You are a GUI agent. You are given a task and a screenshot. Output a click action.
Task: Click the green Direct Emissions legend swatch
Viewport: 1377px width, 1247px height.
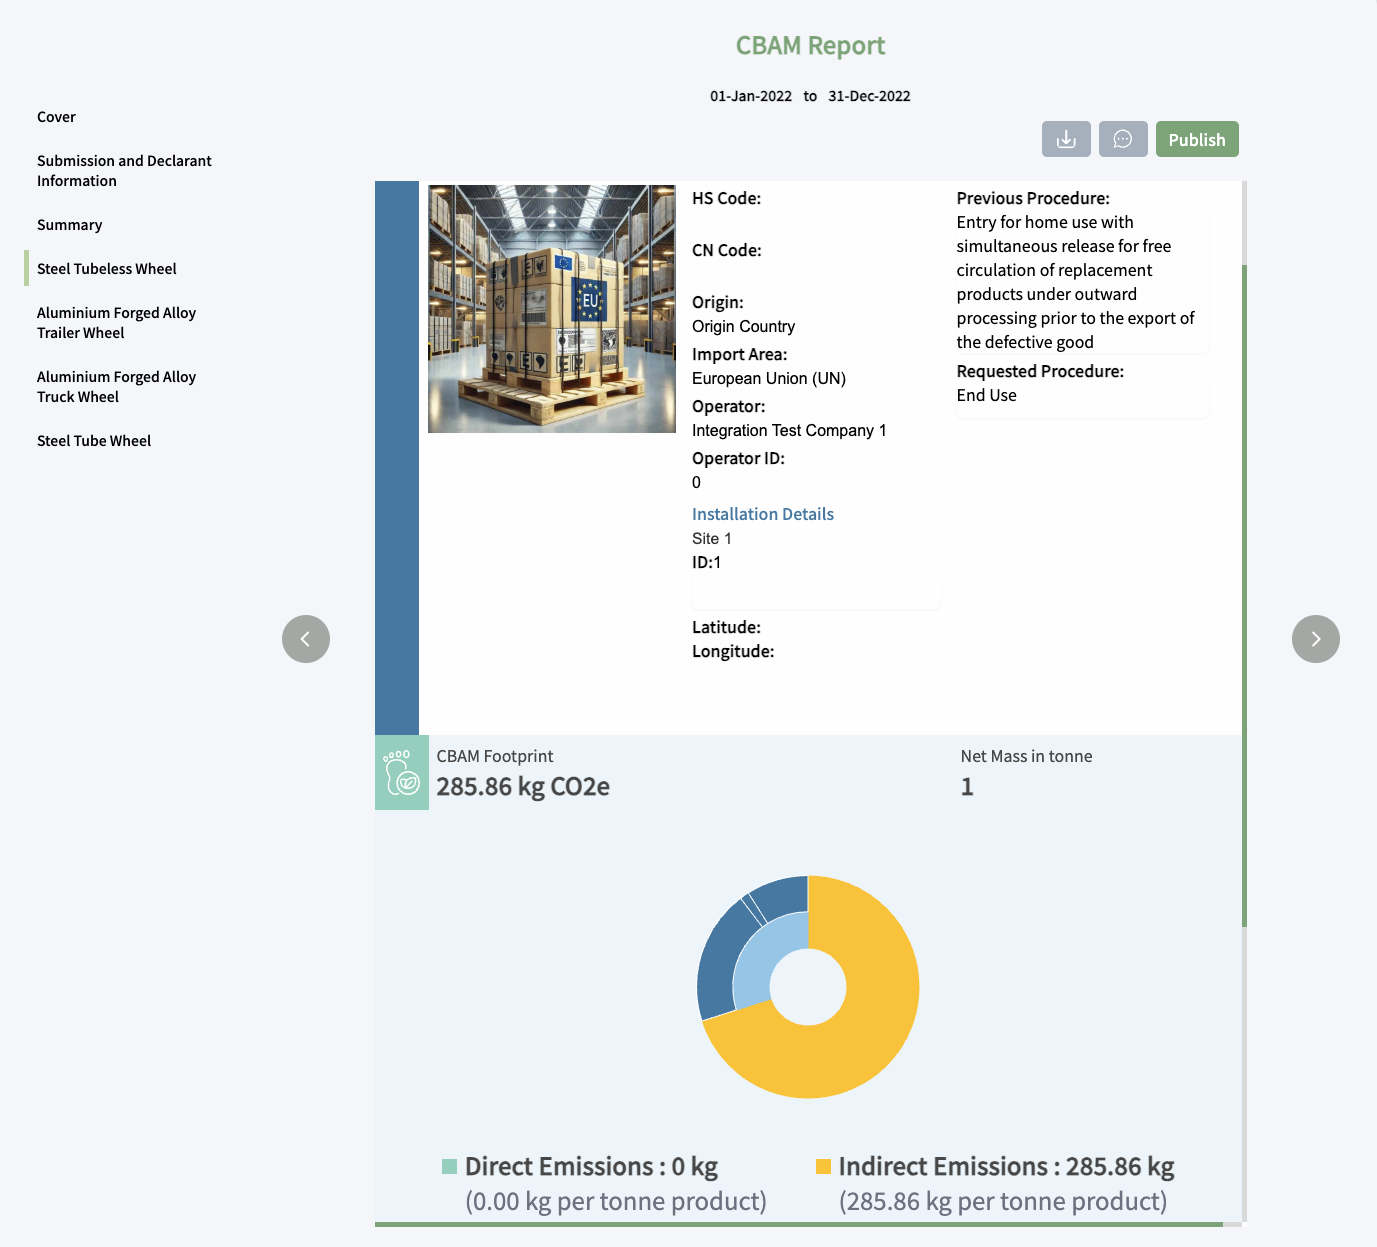click(x=449, y=1166)
